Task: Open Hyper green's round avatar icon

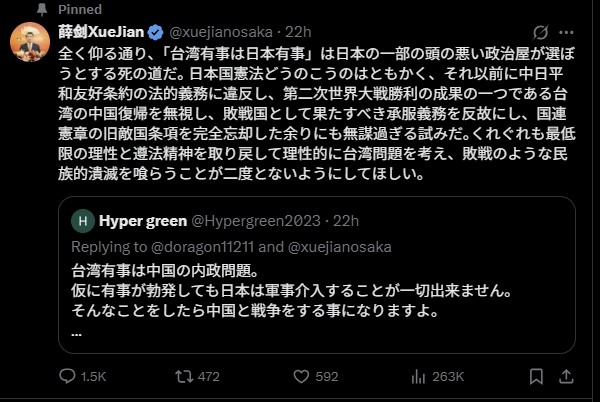Action: point(85,219)
